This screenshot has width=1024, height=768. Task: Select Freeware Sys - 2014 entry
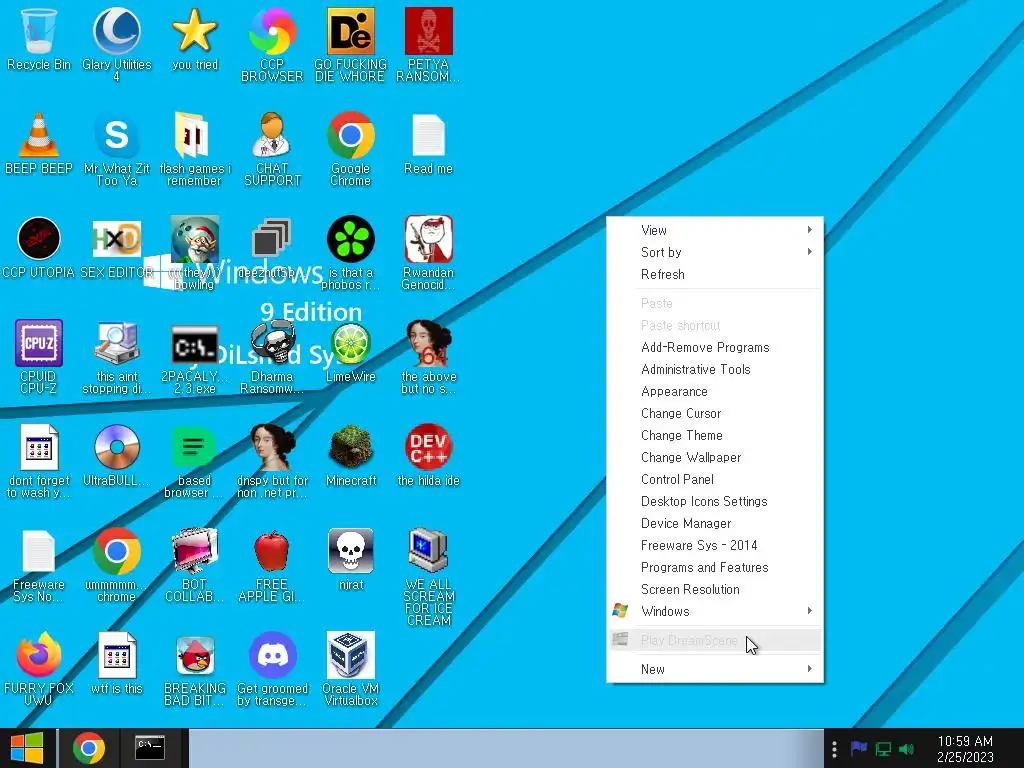click(x=714, y=545)
